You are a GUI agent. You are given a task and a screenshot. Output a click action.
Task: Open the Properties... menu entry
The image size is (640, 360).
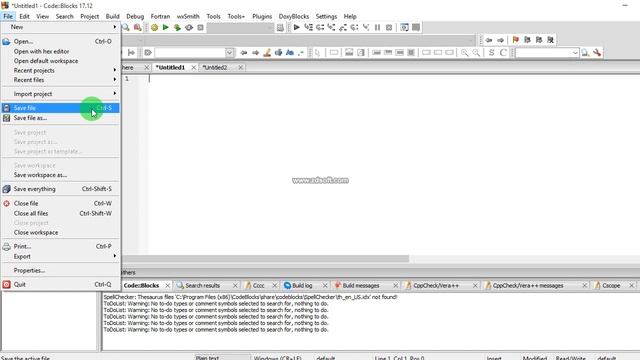60,271
